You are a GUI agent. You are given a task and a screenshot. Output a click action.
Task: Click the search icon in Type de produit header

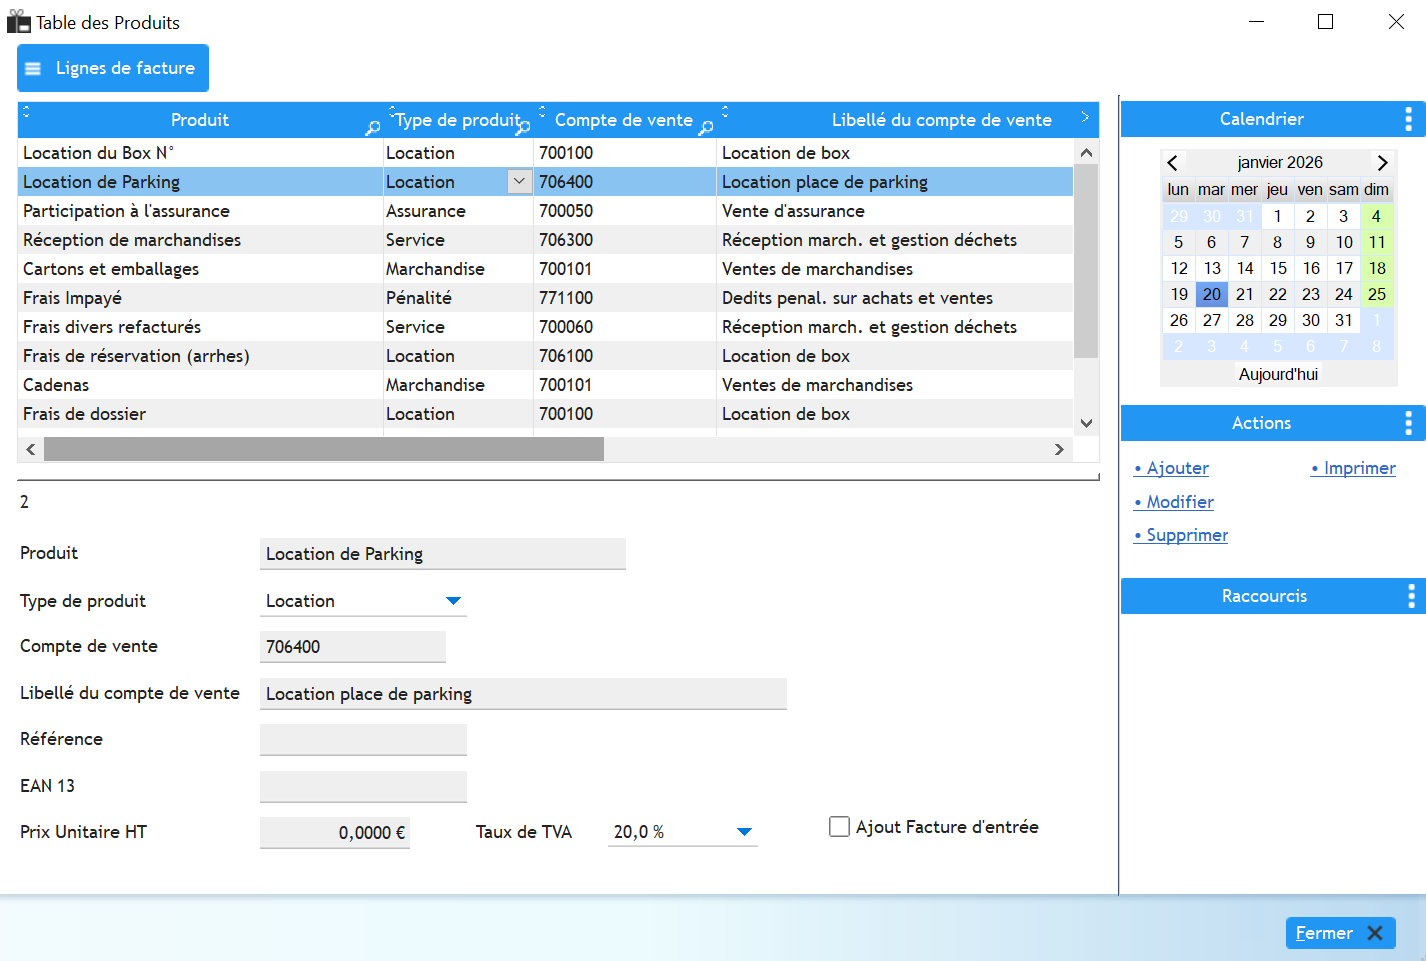coord(523,128)
